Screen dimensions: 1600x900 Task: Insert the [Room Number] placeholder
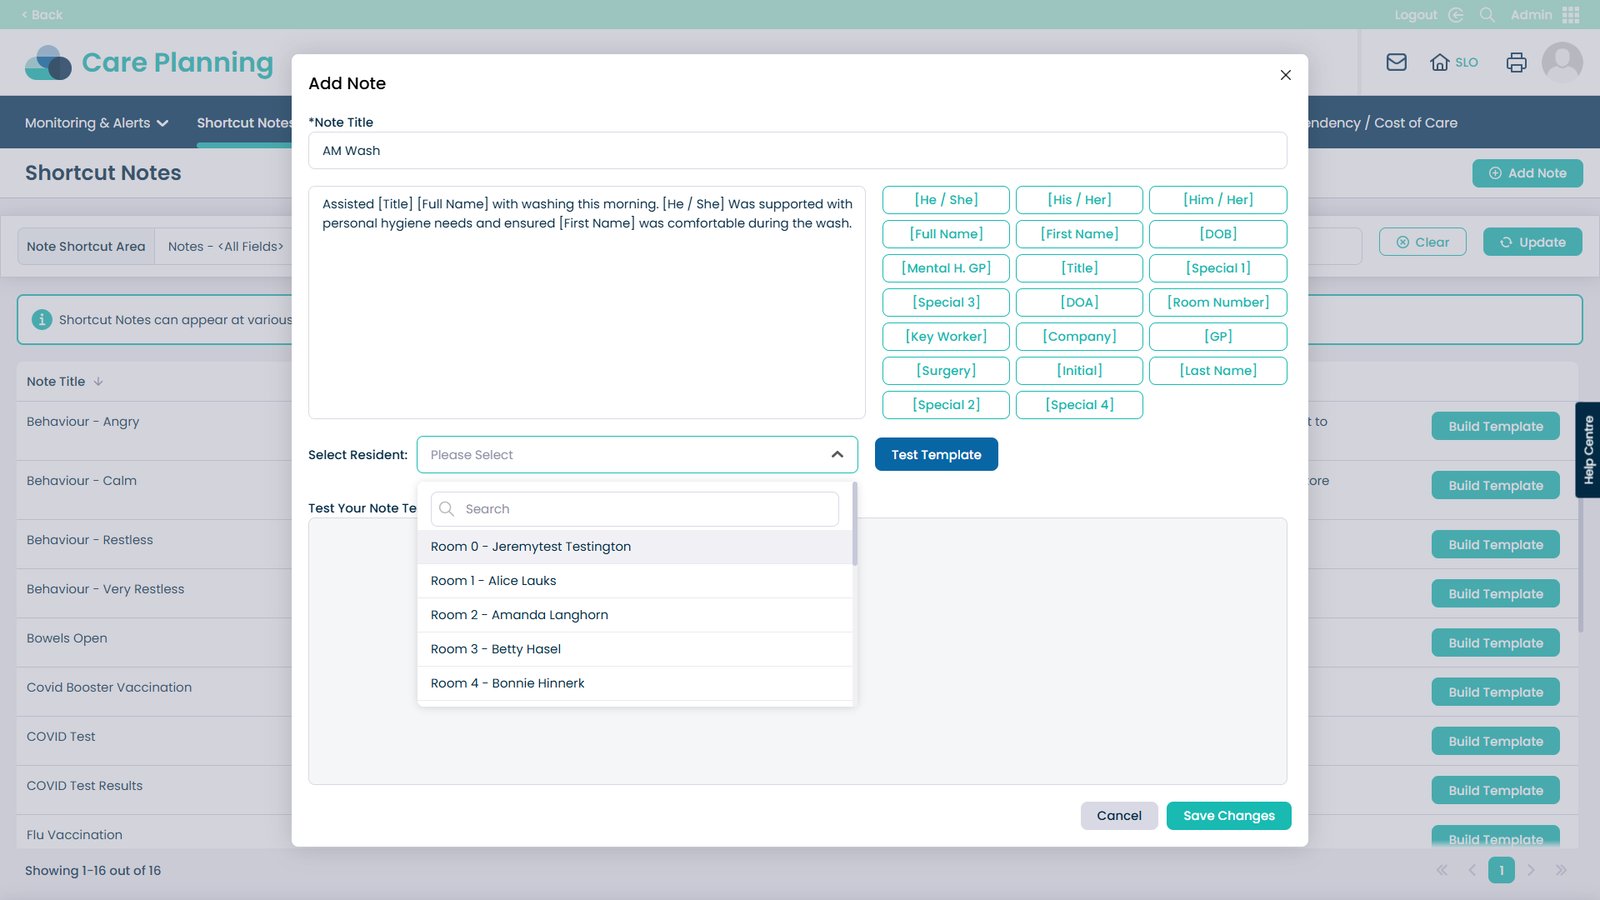[1218, 302]
